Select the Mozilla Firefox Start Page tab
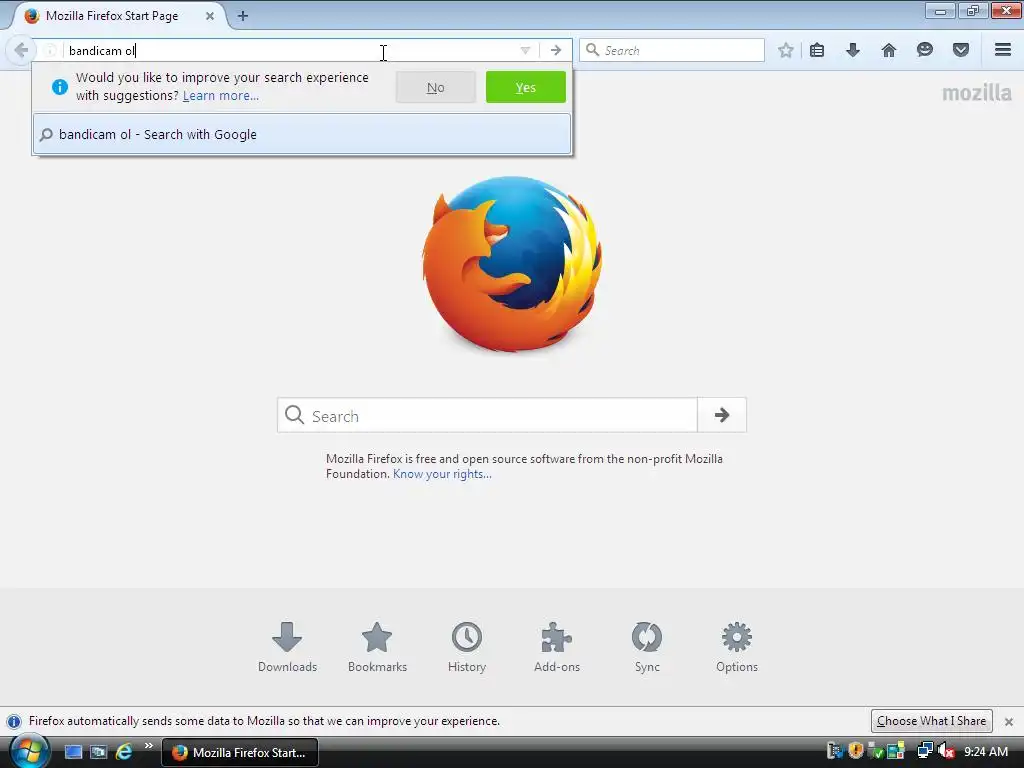The width and height of the screenshot is (1024, 768). click(116, 16)
